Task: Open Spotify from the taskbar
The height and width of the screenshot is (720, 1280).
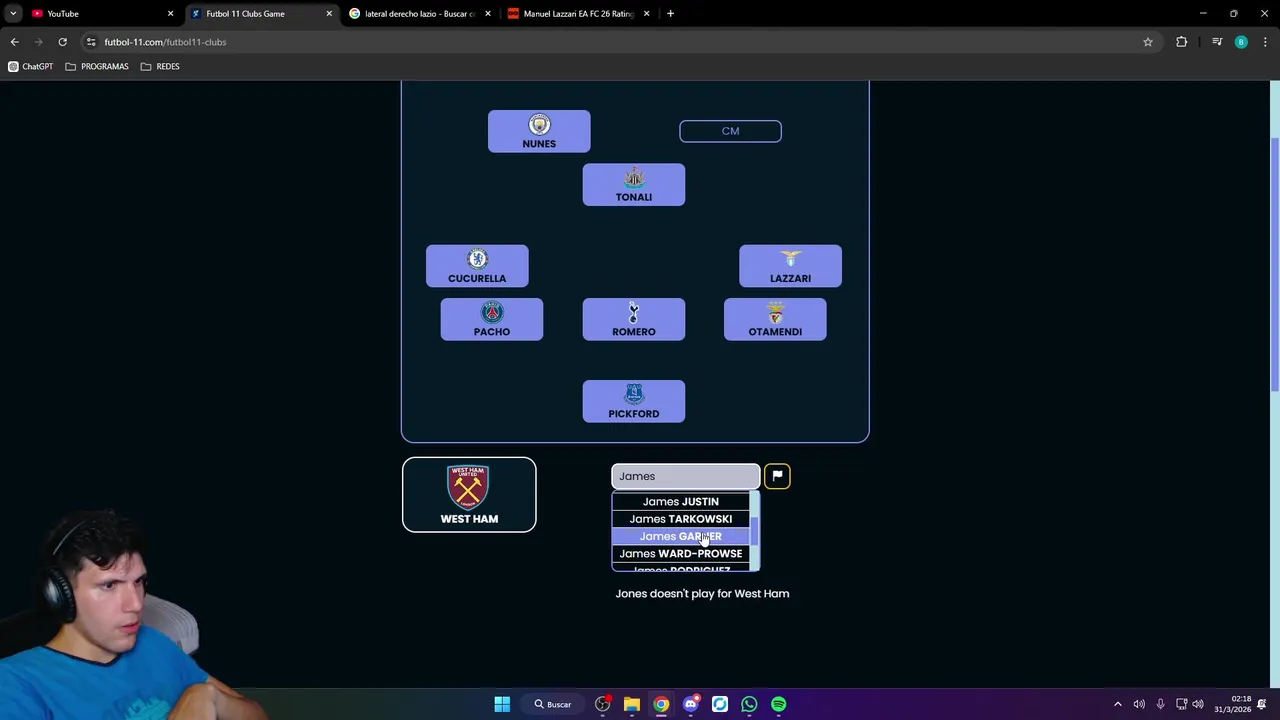Action: point(778,704)
